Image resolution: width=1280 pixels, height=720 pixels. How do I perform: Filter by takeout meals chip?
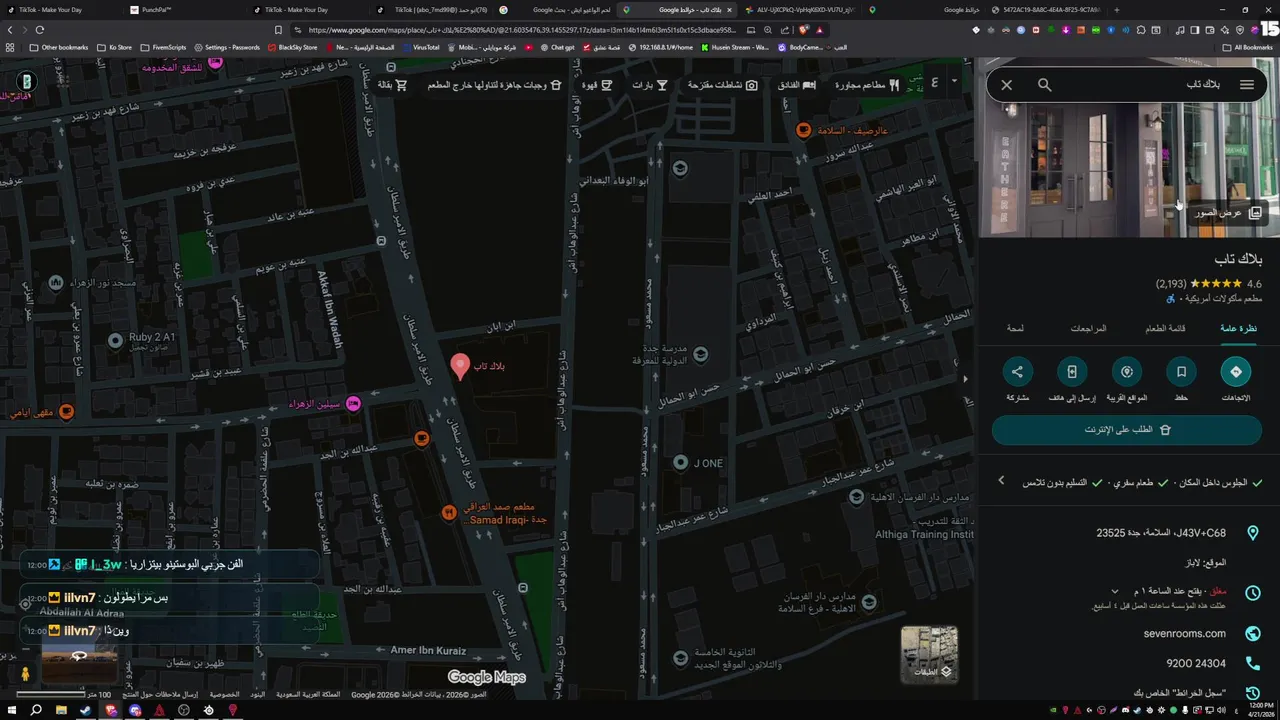[494, 85]
